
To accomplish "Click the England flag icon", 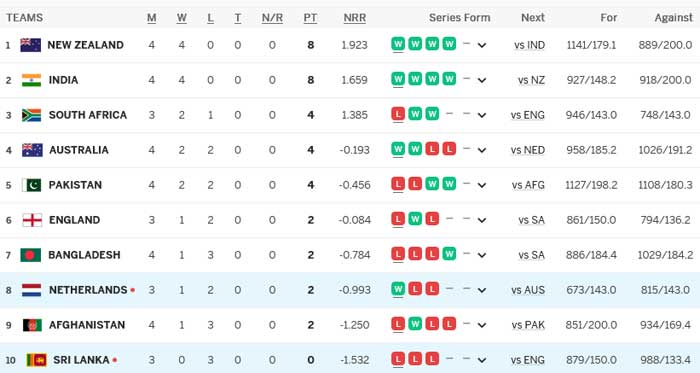I will 32,220.
